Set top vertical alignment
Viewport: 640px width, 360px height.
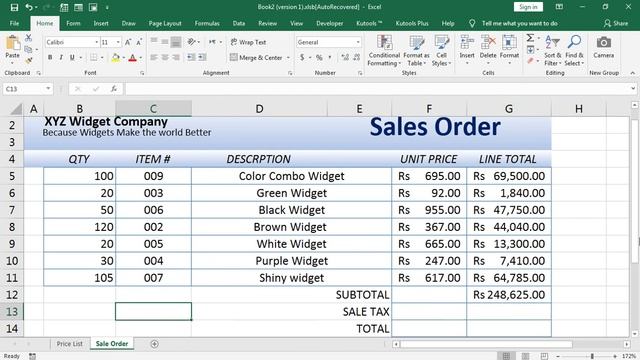click(x=154, y=42)
